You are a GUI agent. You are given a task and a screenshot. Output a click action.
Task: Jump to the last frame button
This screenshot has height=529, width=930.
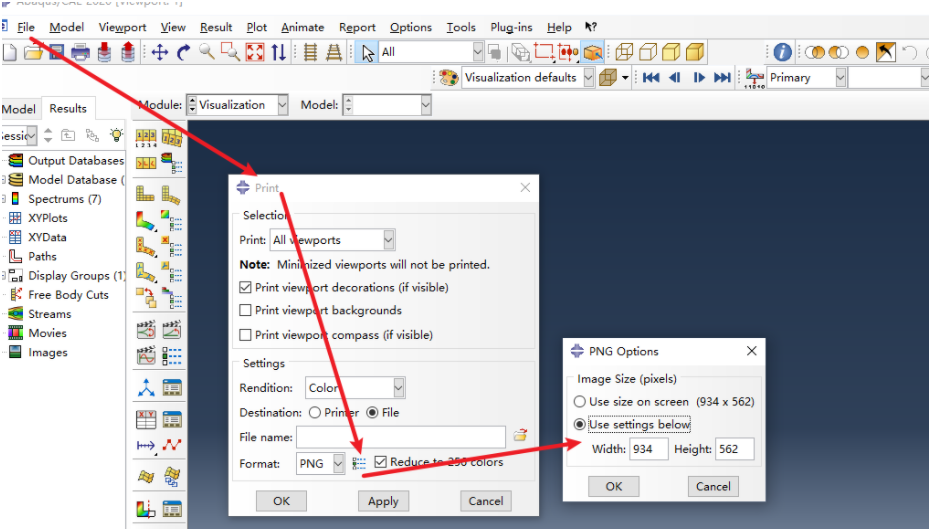point(722,77)
